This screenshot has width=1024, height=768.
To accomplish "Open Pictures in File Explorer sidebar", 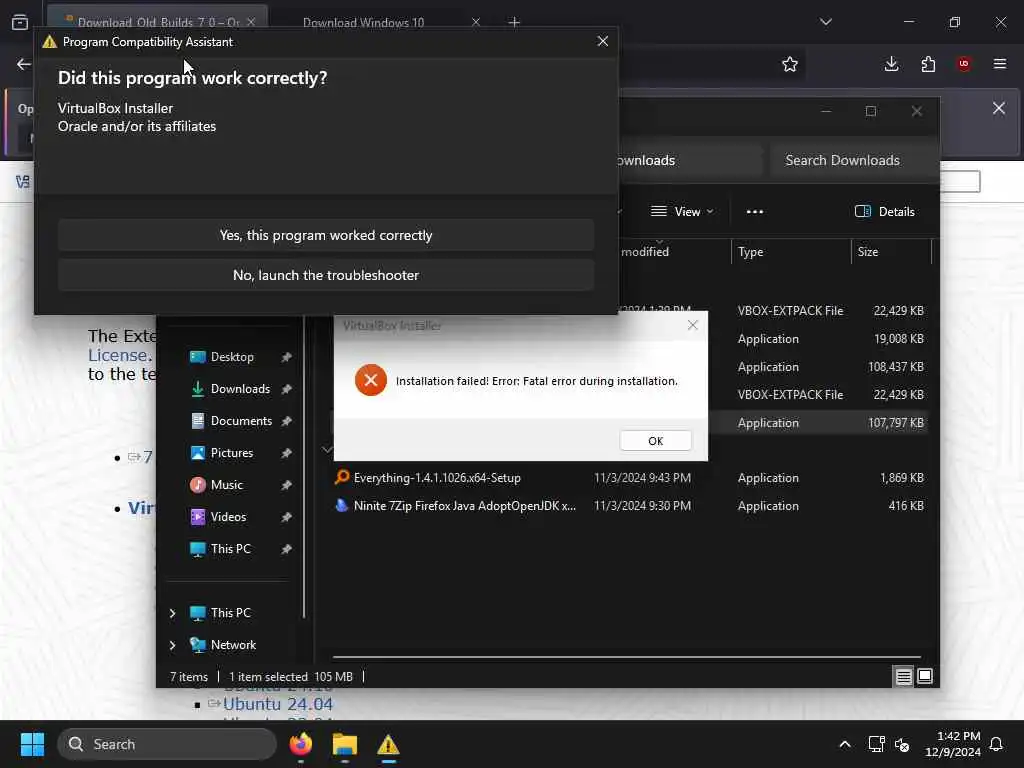I will coord(232,453).
